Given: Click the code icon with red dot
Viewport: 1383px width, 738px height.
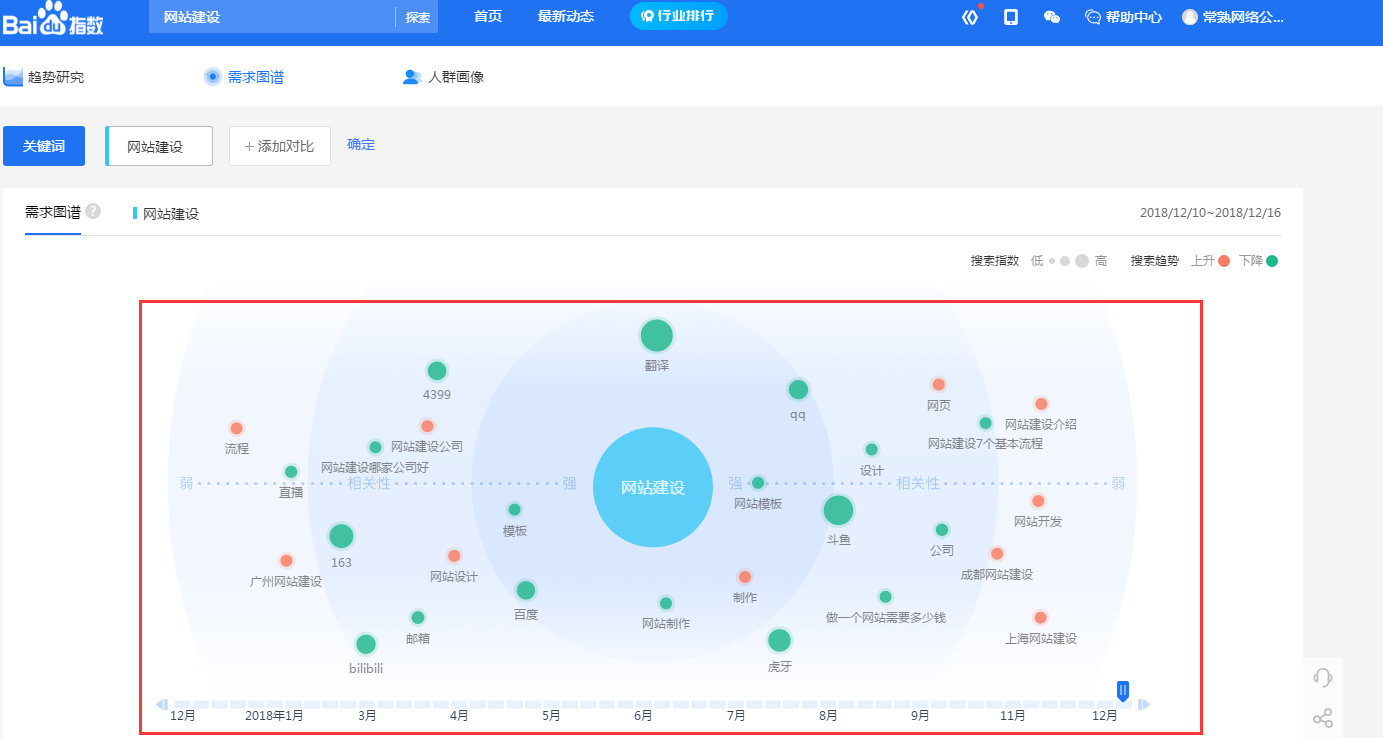Looking at the screenshot, I should (x=969, y=17).
